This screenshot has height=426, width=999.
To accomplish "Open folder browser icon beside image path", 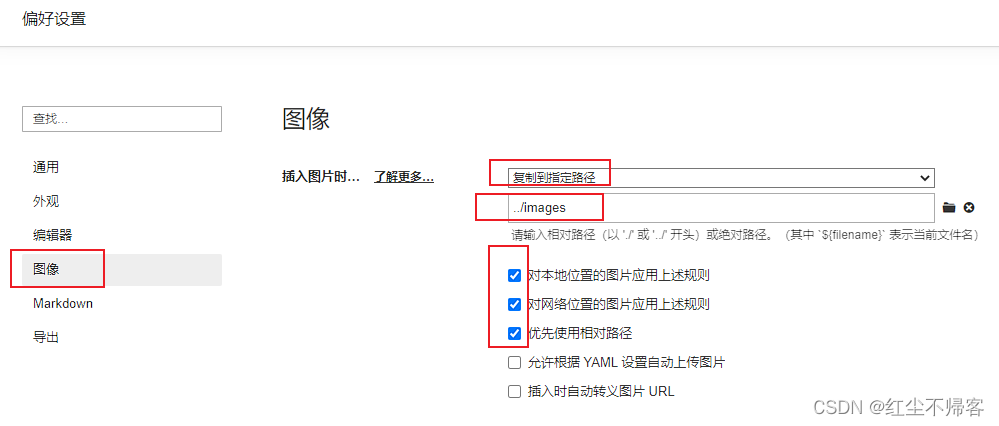I will 949,207.
